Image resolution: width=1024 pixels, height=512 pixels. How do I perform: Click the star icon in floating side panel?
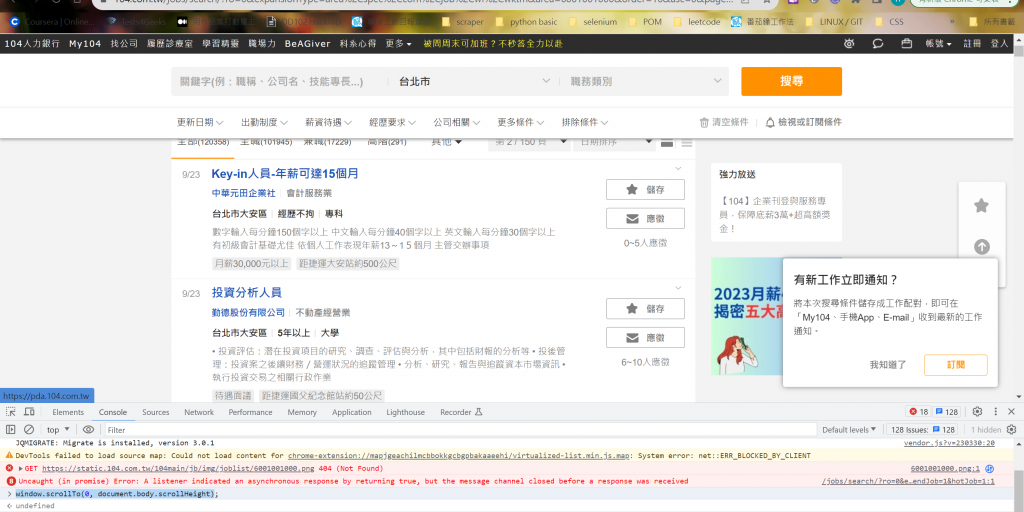[981, 206]
